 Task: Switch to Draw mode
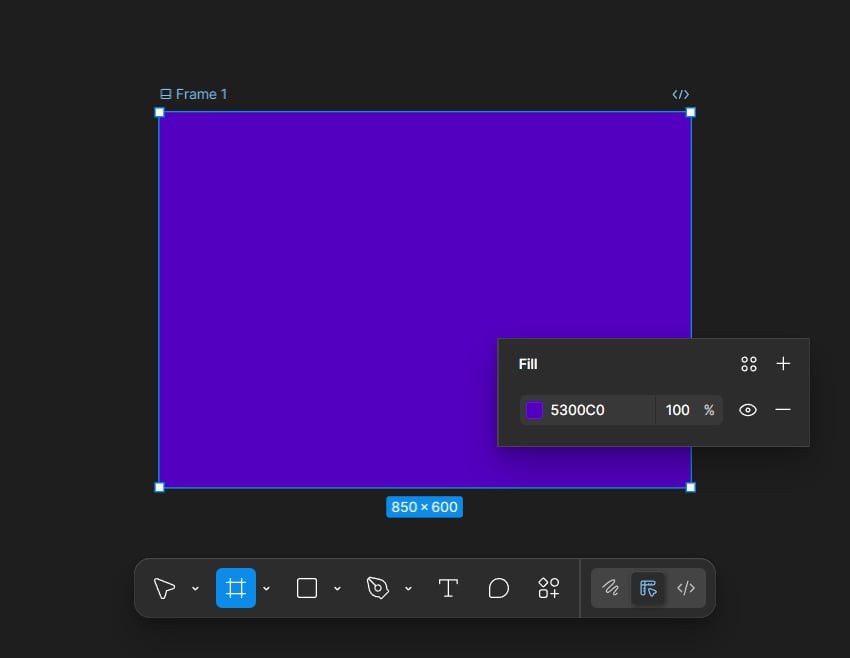611,588
